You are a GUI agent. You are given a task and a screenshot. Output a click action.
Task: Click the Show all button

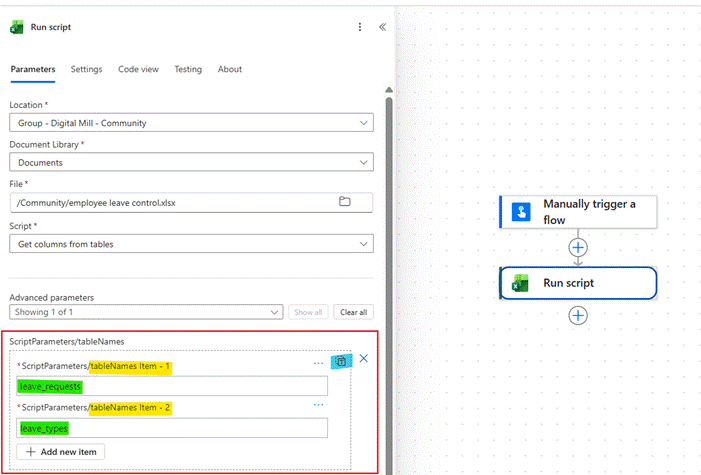[308, 312]
